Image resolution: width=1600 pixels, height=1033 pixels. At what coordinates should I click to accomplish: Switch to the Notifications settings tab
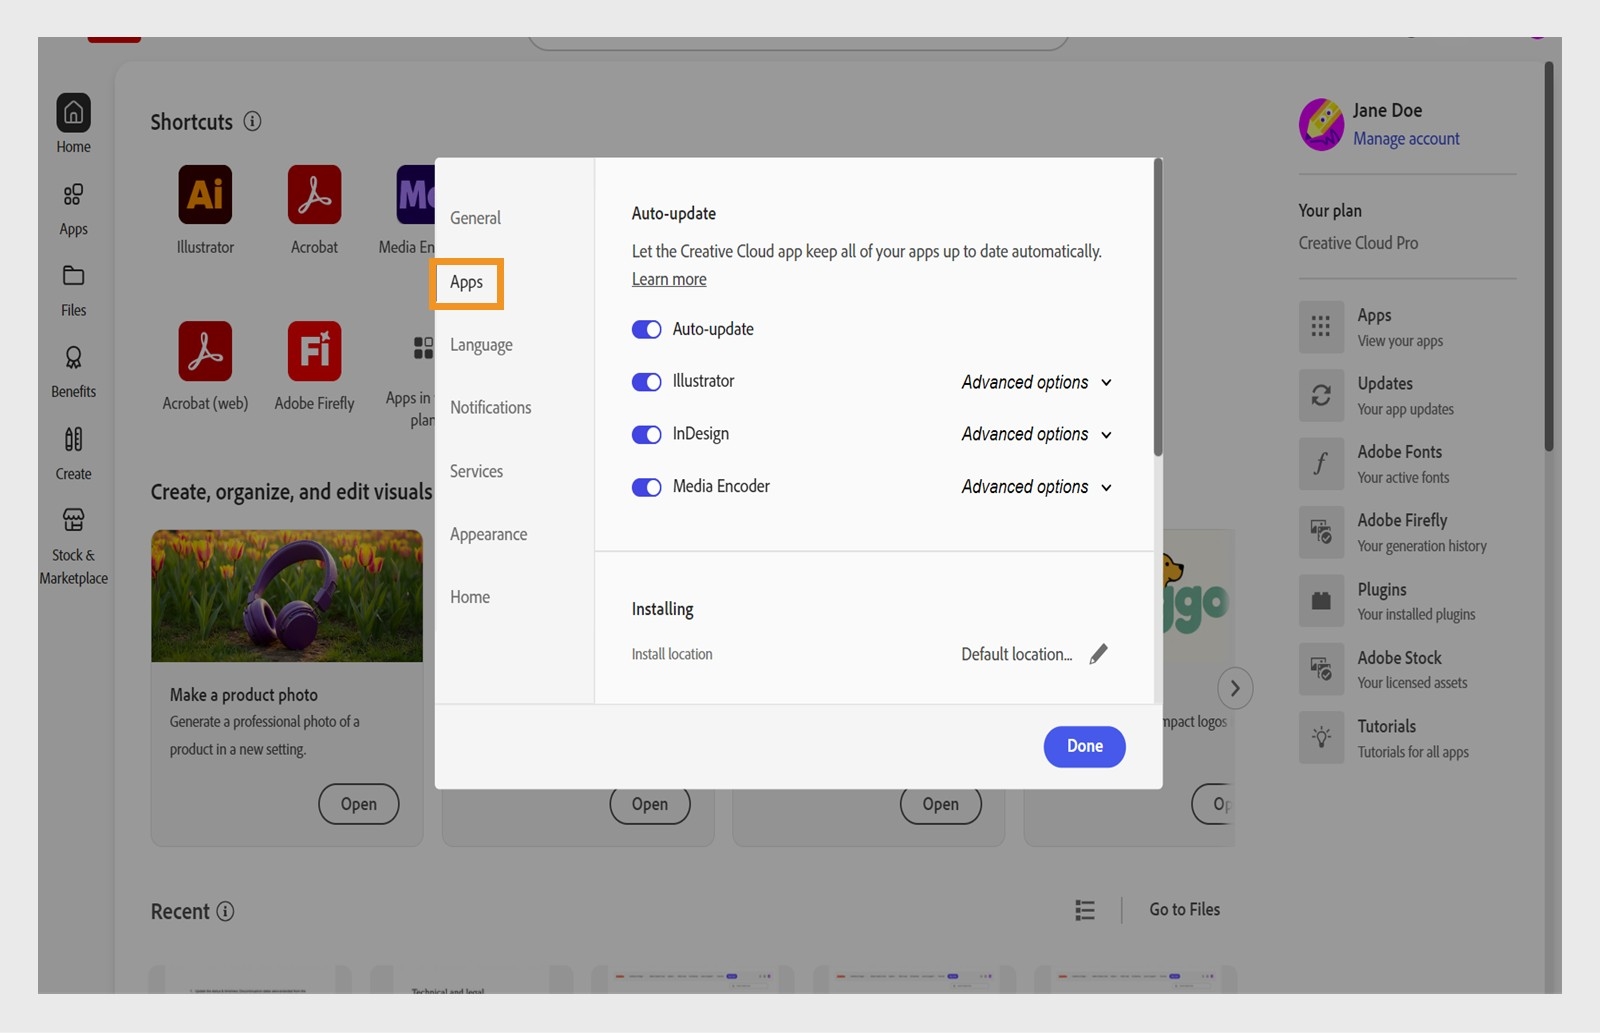tap(490, 407)
